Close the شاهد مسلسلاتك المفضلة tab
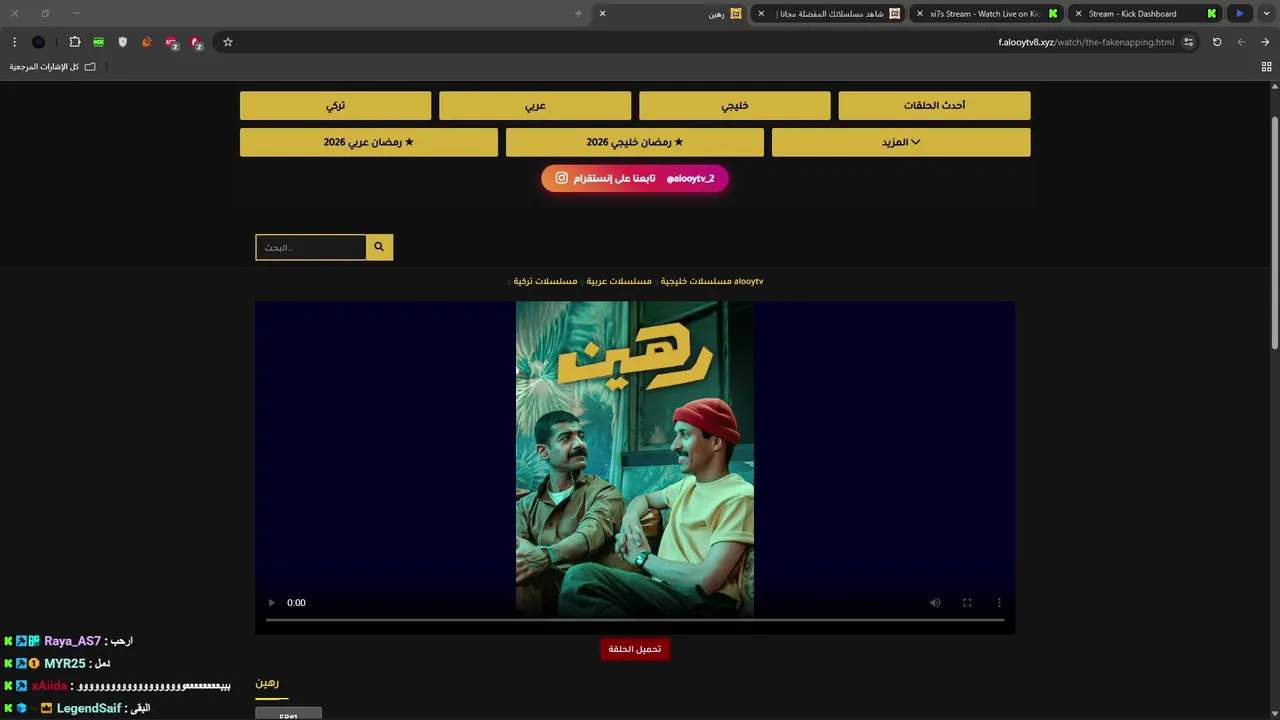The image size is (1280, 720). pyautogui.click(x=761, y=13)
